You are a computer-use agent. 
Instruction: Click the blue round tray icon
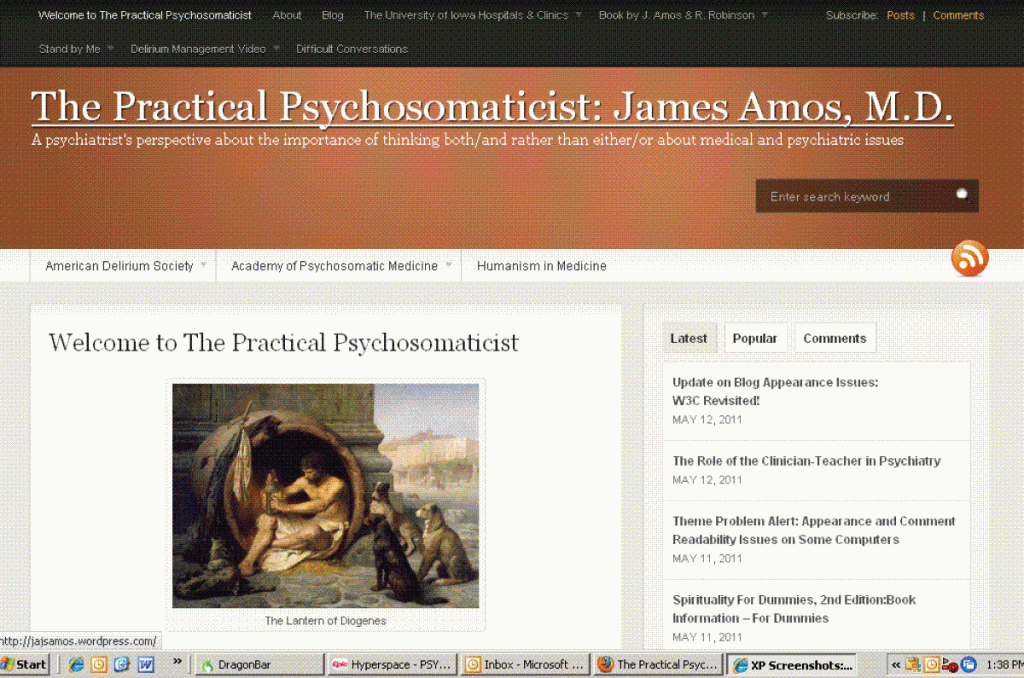(968, 665)
